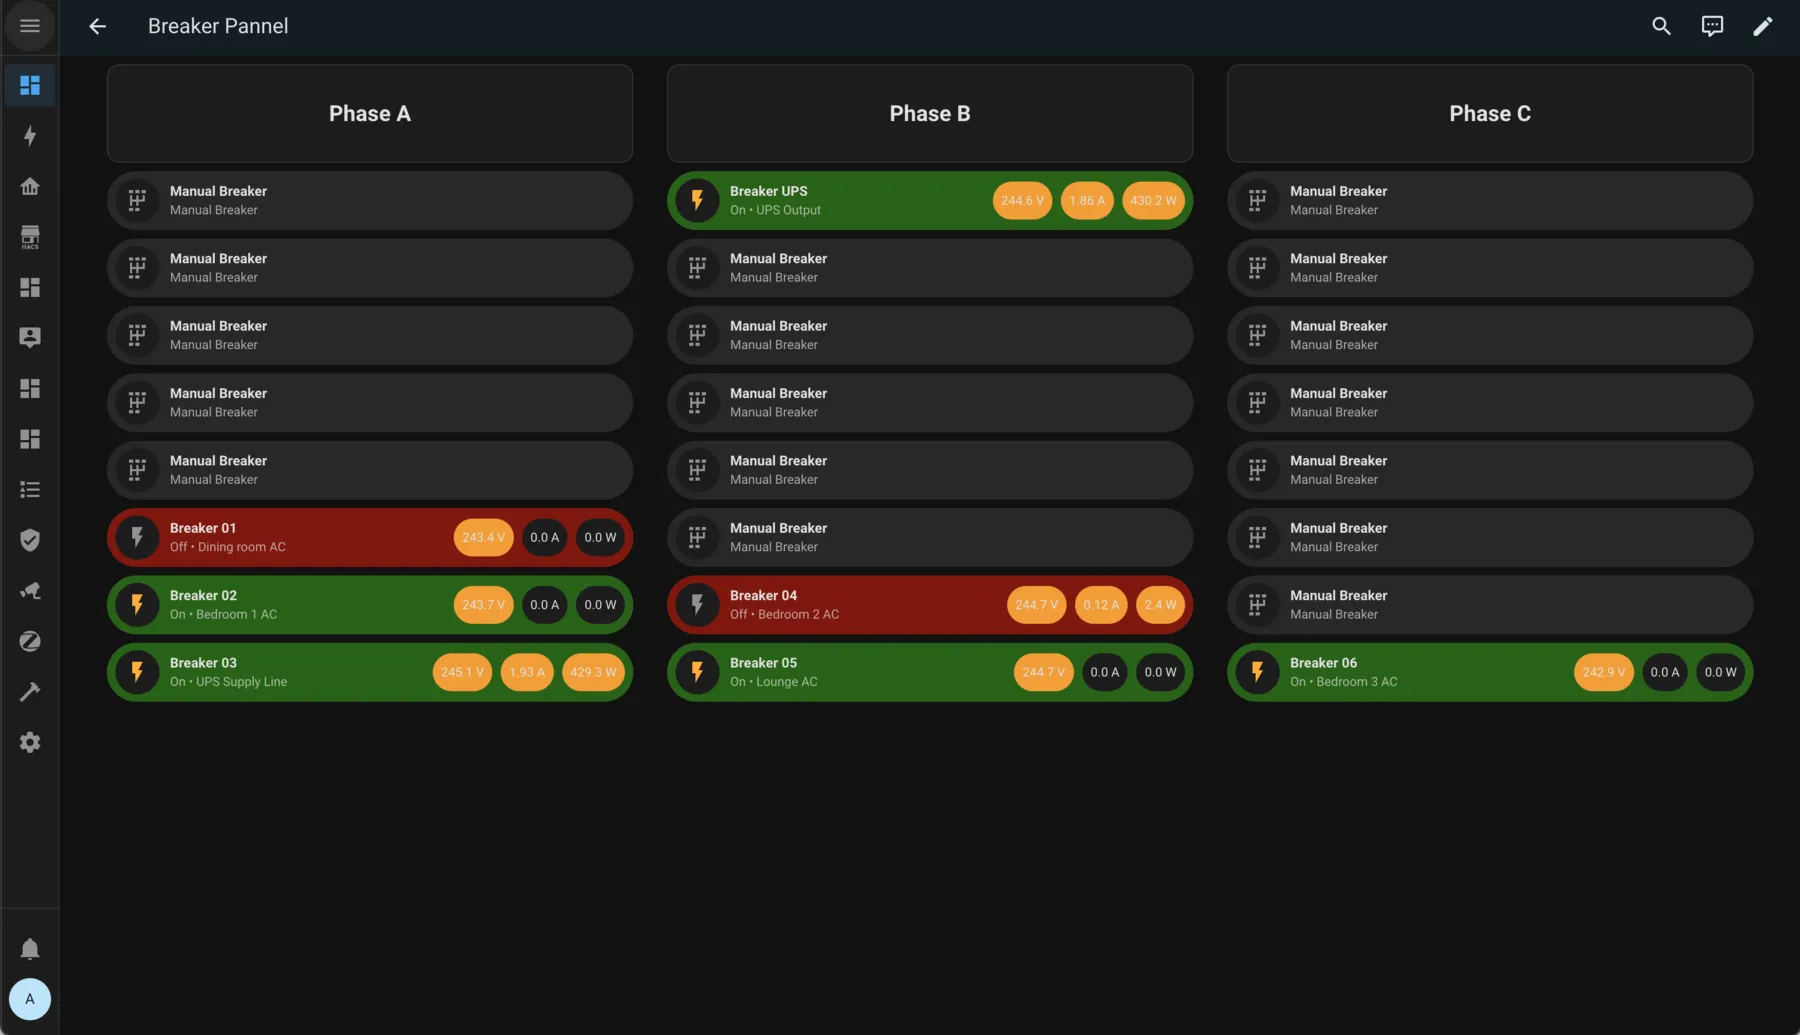Open the person badge sidebar icon
The width and height of the screenshot is (1800, 1035).
point(30,338)
